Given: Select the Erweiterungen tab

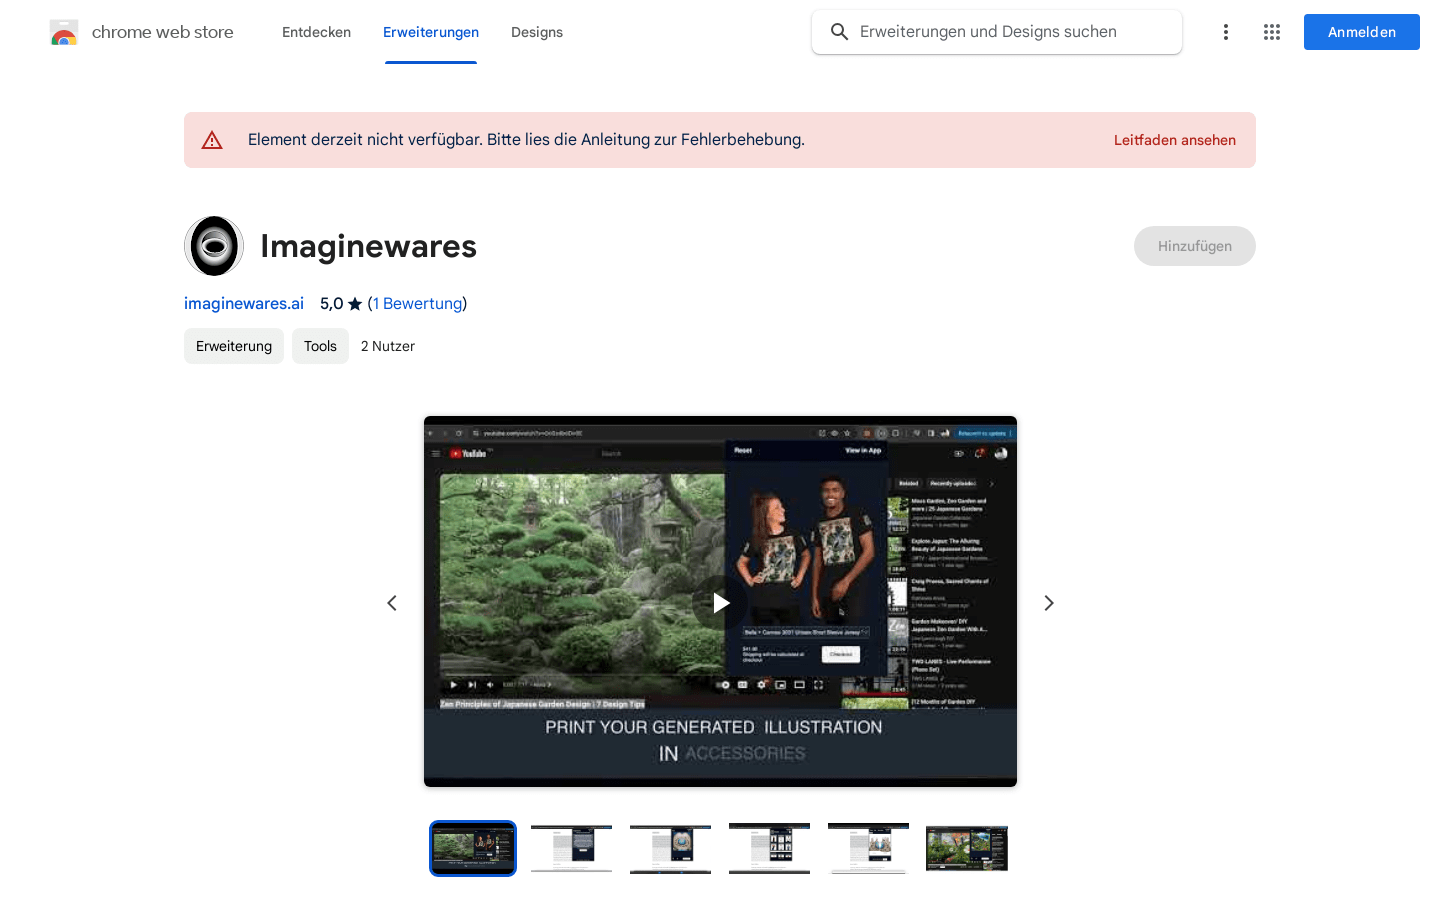Looking at the screenshot, I should [x=431, y=32].
